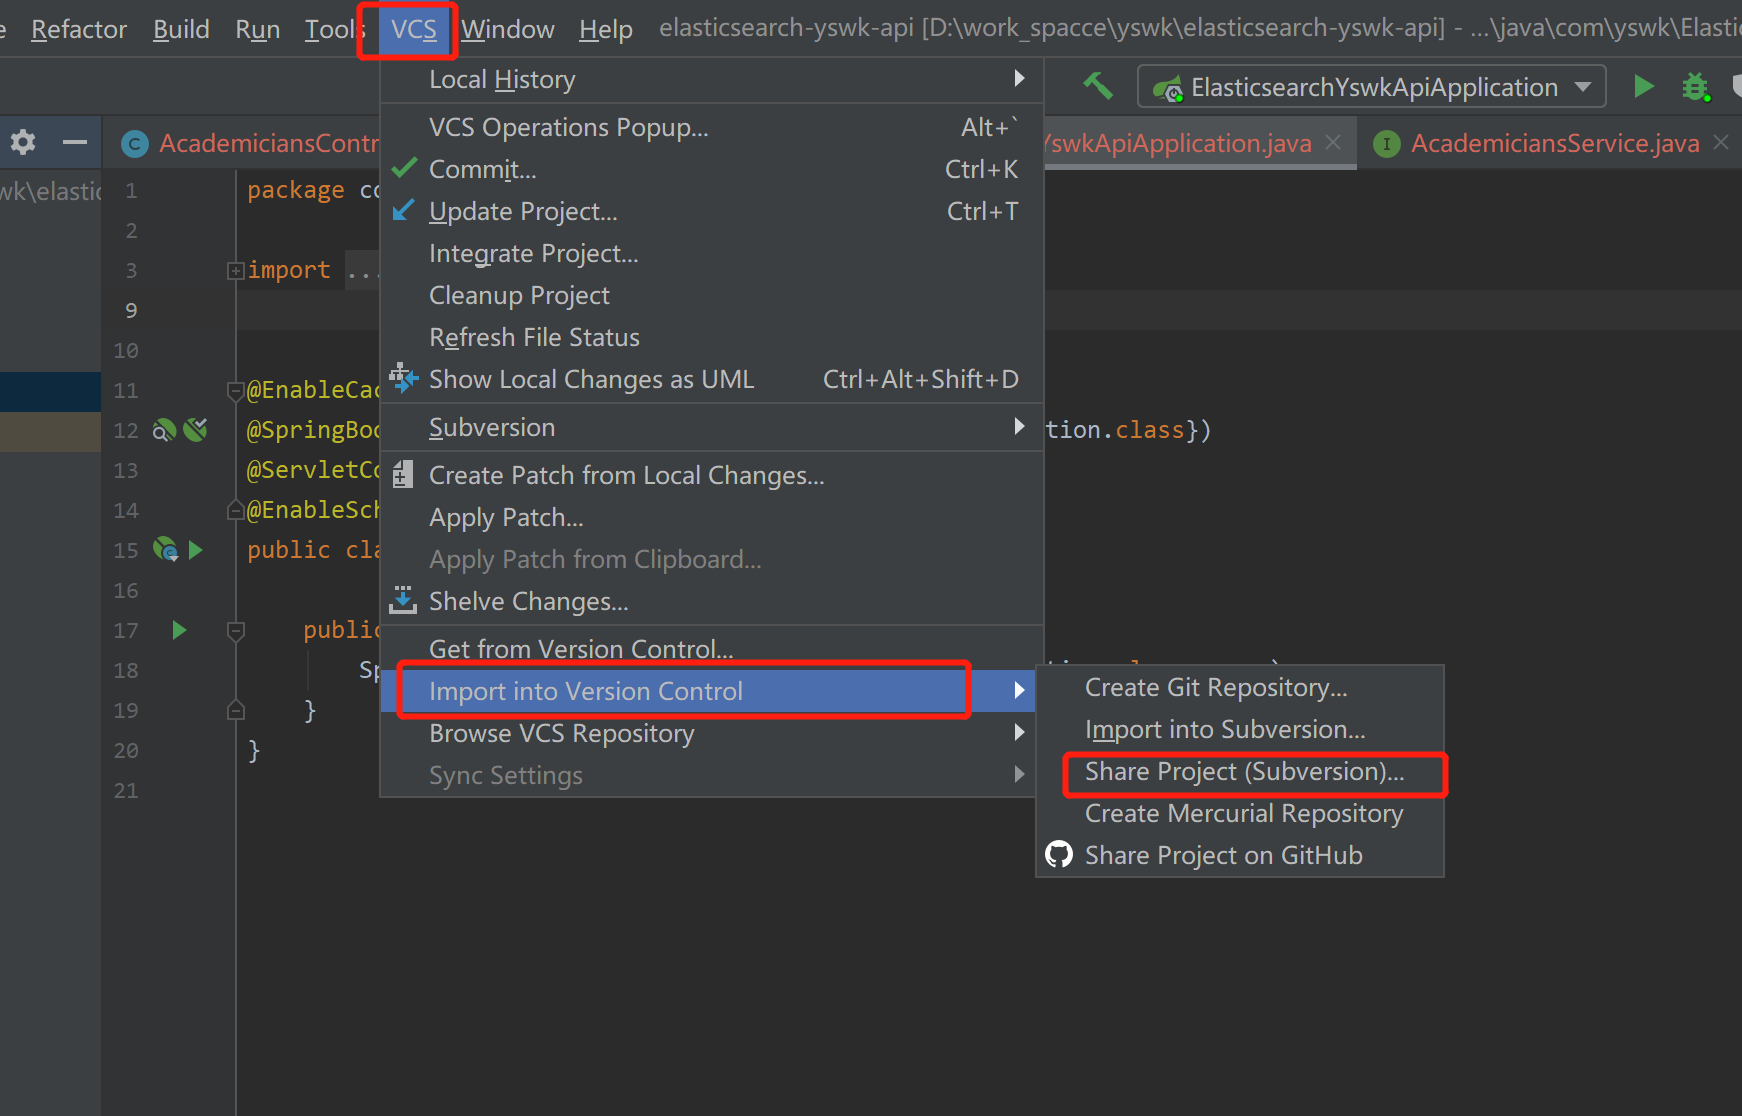
Task: Click the Spring run gutter icon on line 15
Action: (165, 549)
